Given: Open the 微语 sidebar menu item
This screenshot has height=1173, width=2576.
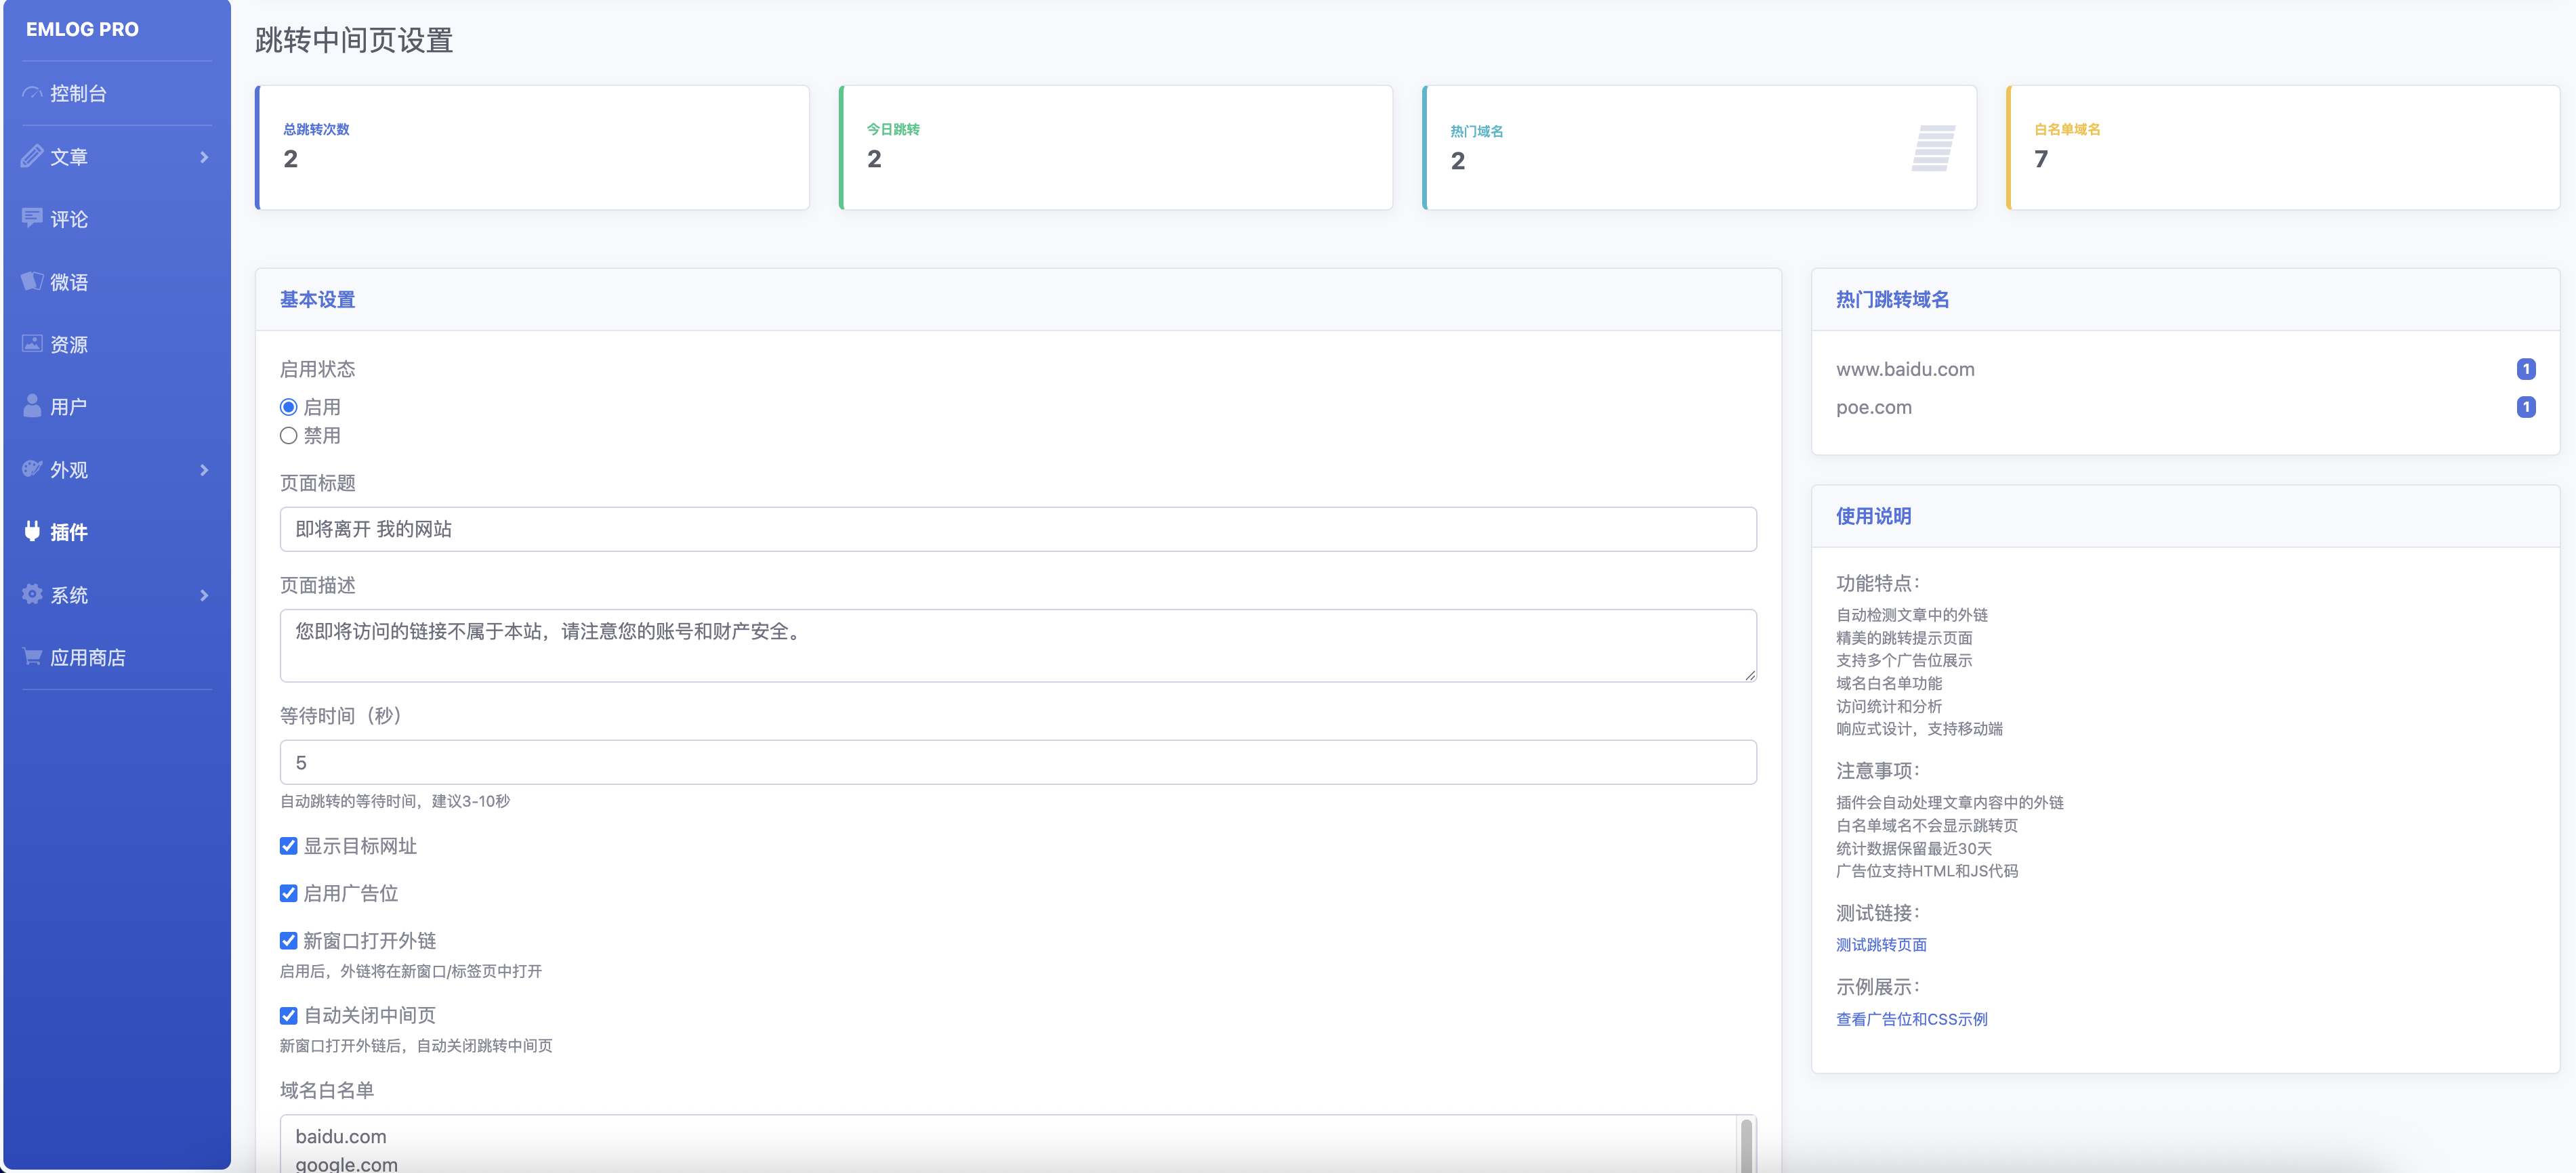Looking at the screenshot, I should (69, 282).
